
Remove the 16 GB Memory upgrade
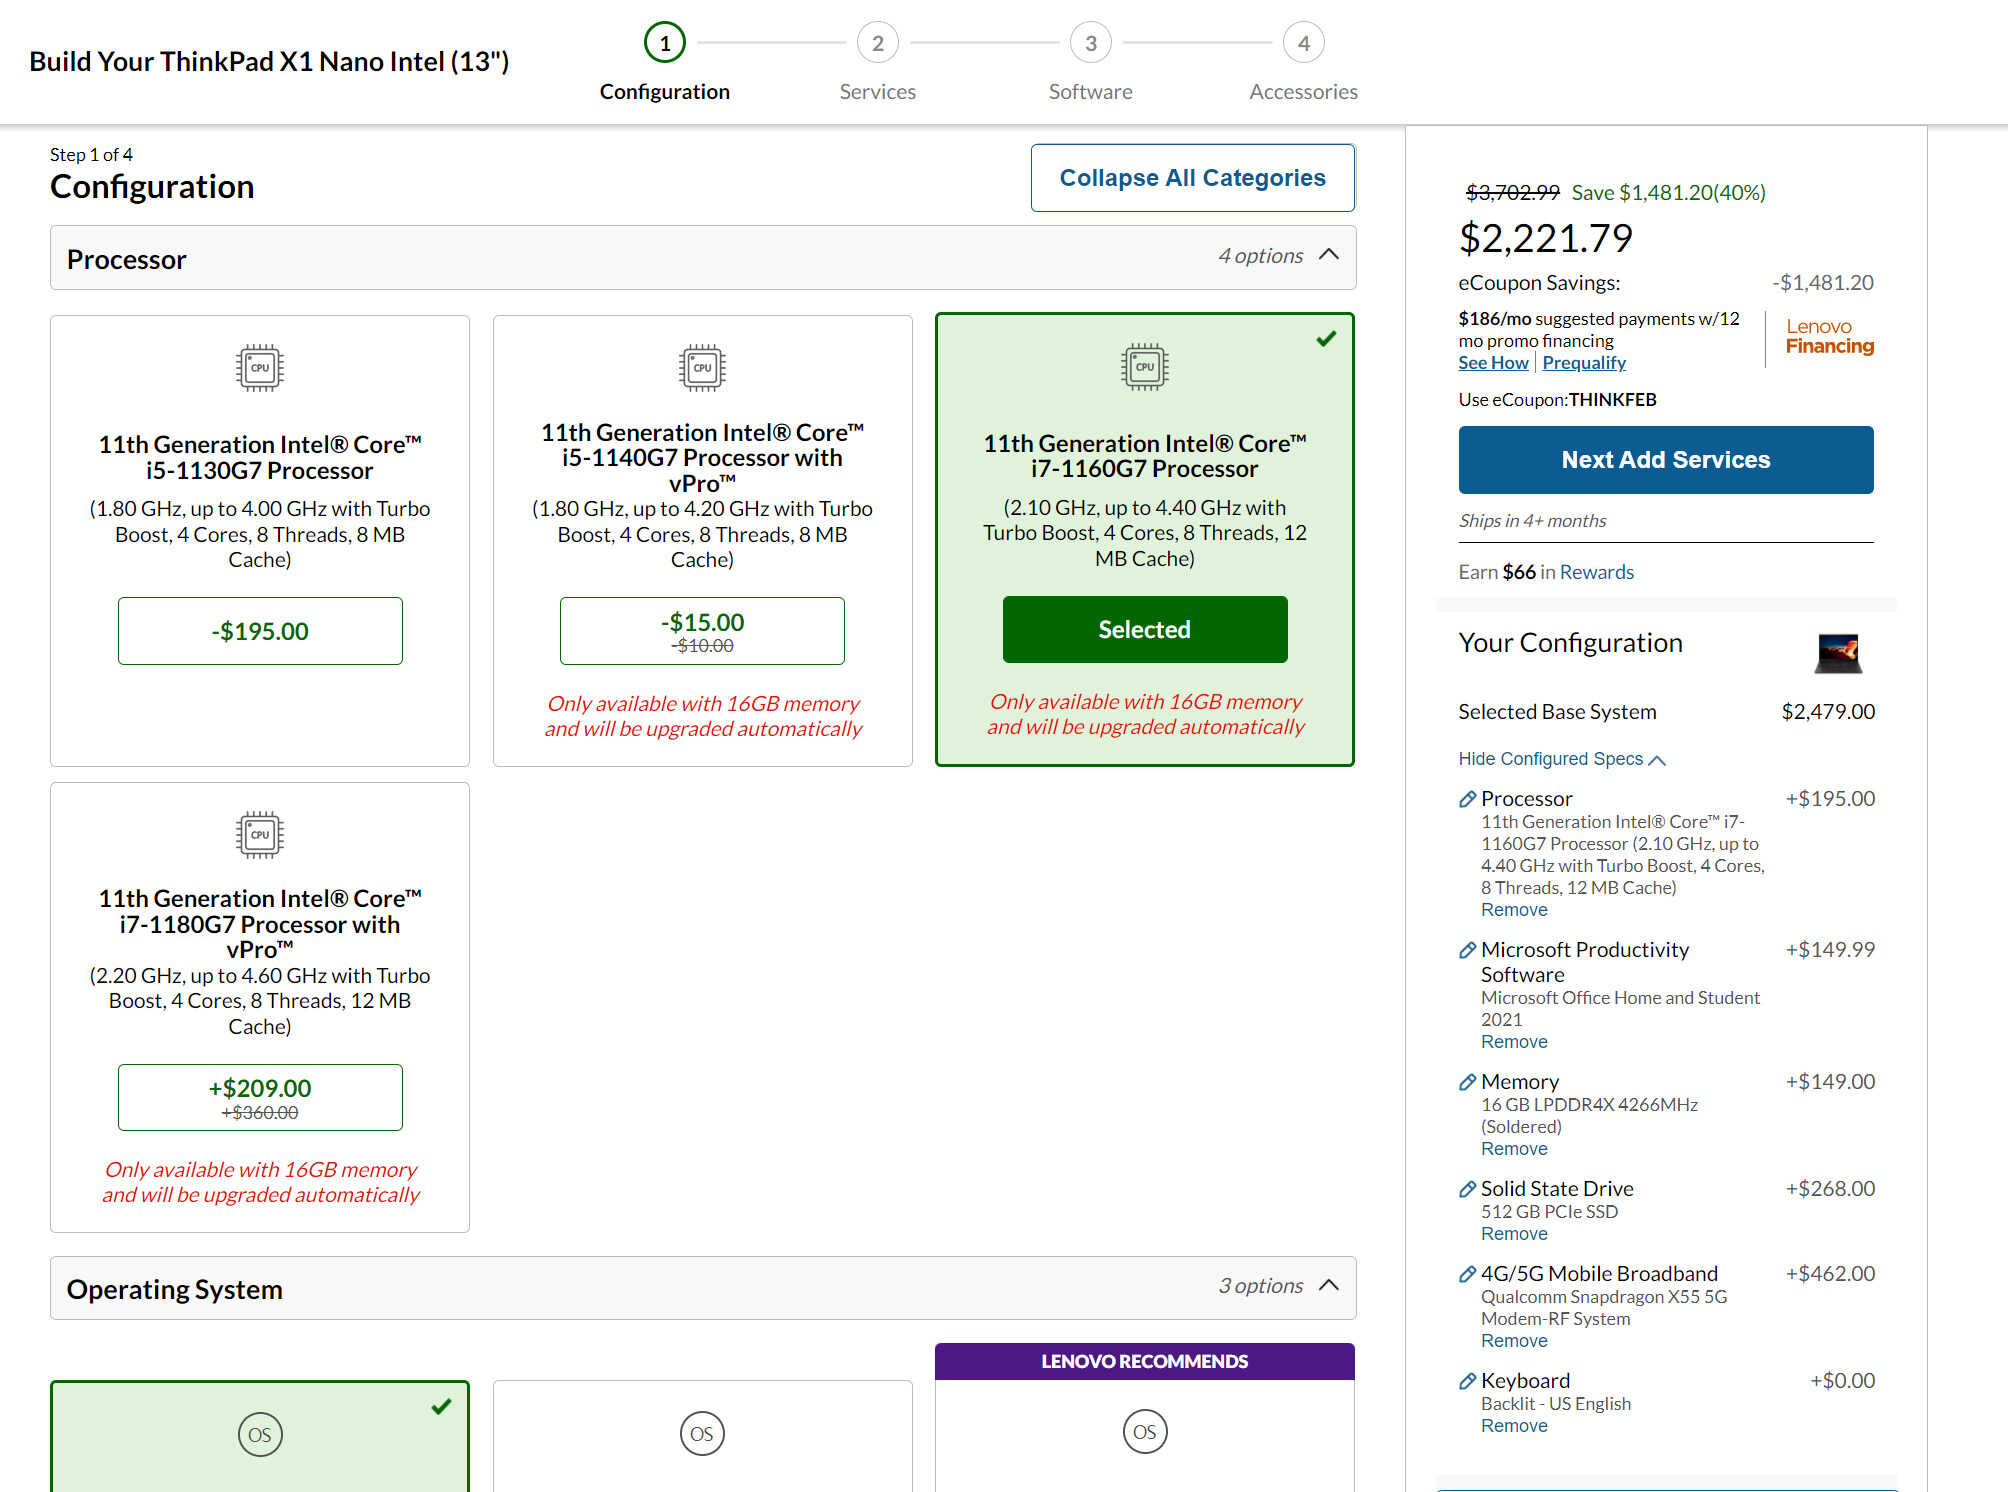point(1514,1149)
